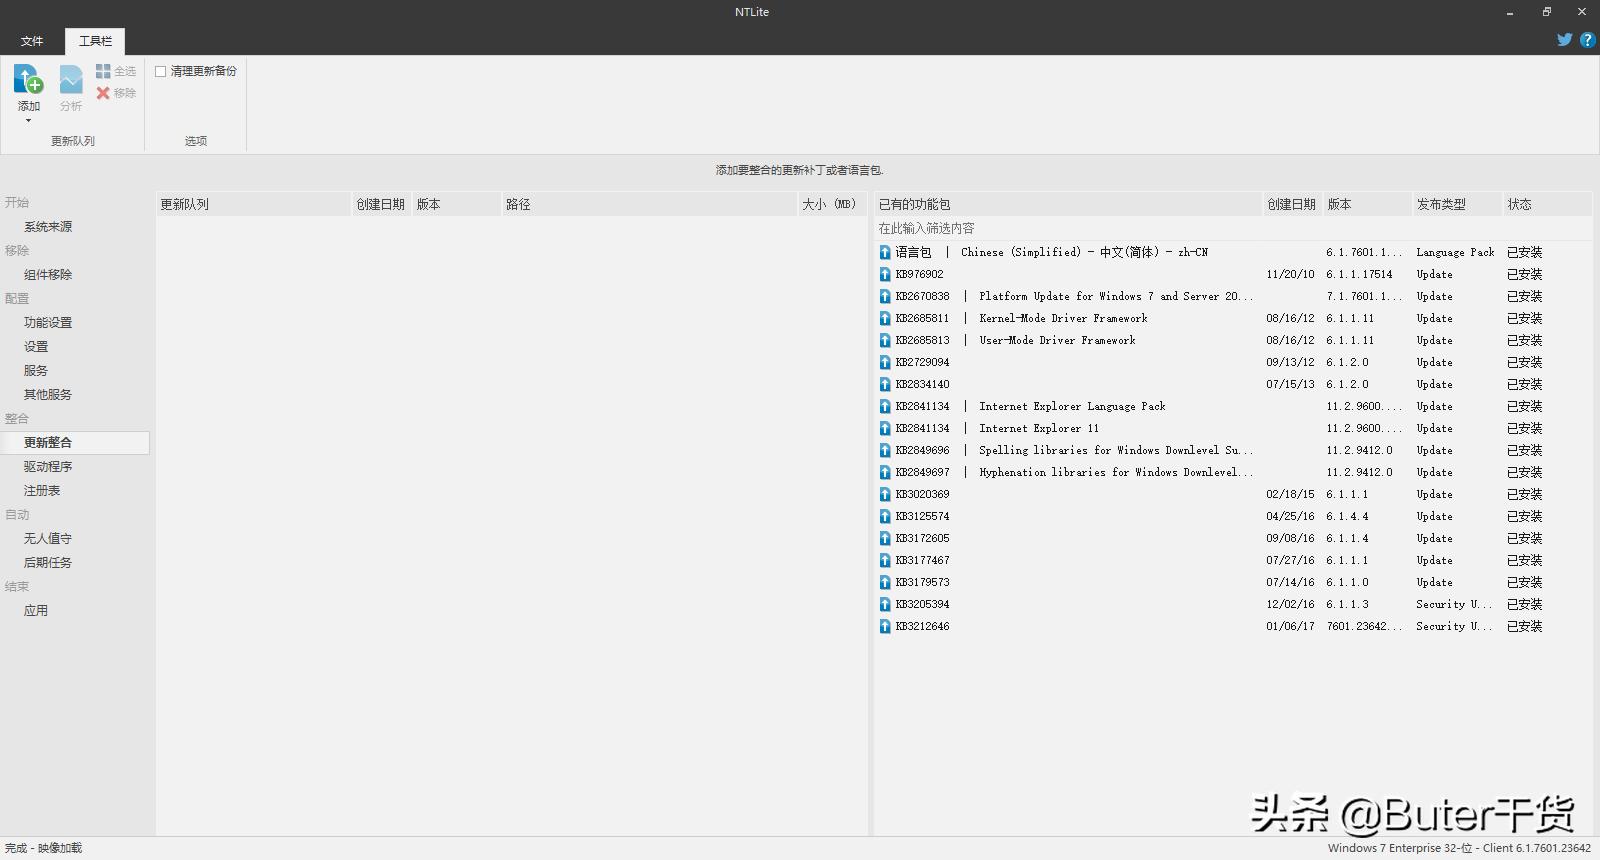The width and height of the screenshot is (1600, 860).
Task: Open the Twitter bird icon link
Action: pos(1565,40)
